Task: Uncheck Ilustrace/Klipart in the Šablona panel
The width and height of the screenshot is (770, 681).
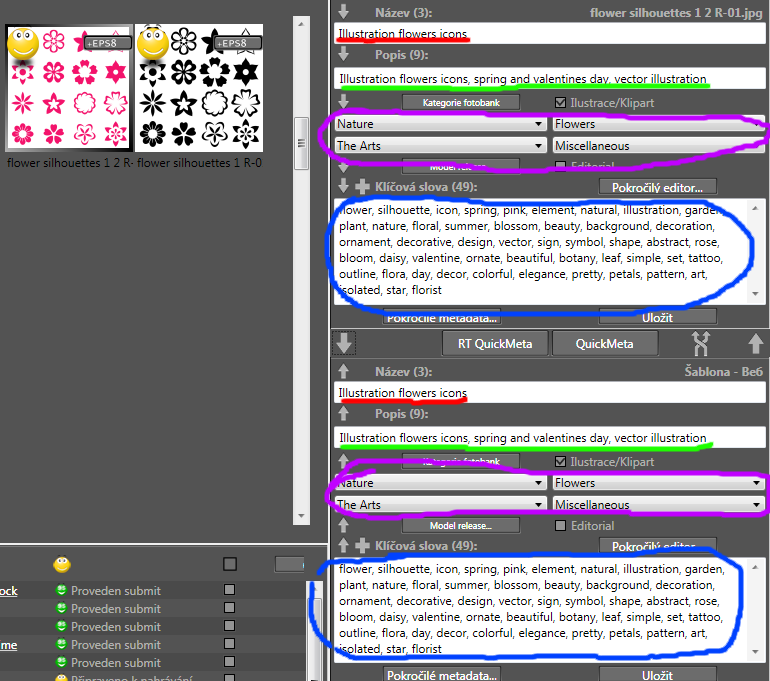Action: (560, 462)
